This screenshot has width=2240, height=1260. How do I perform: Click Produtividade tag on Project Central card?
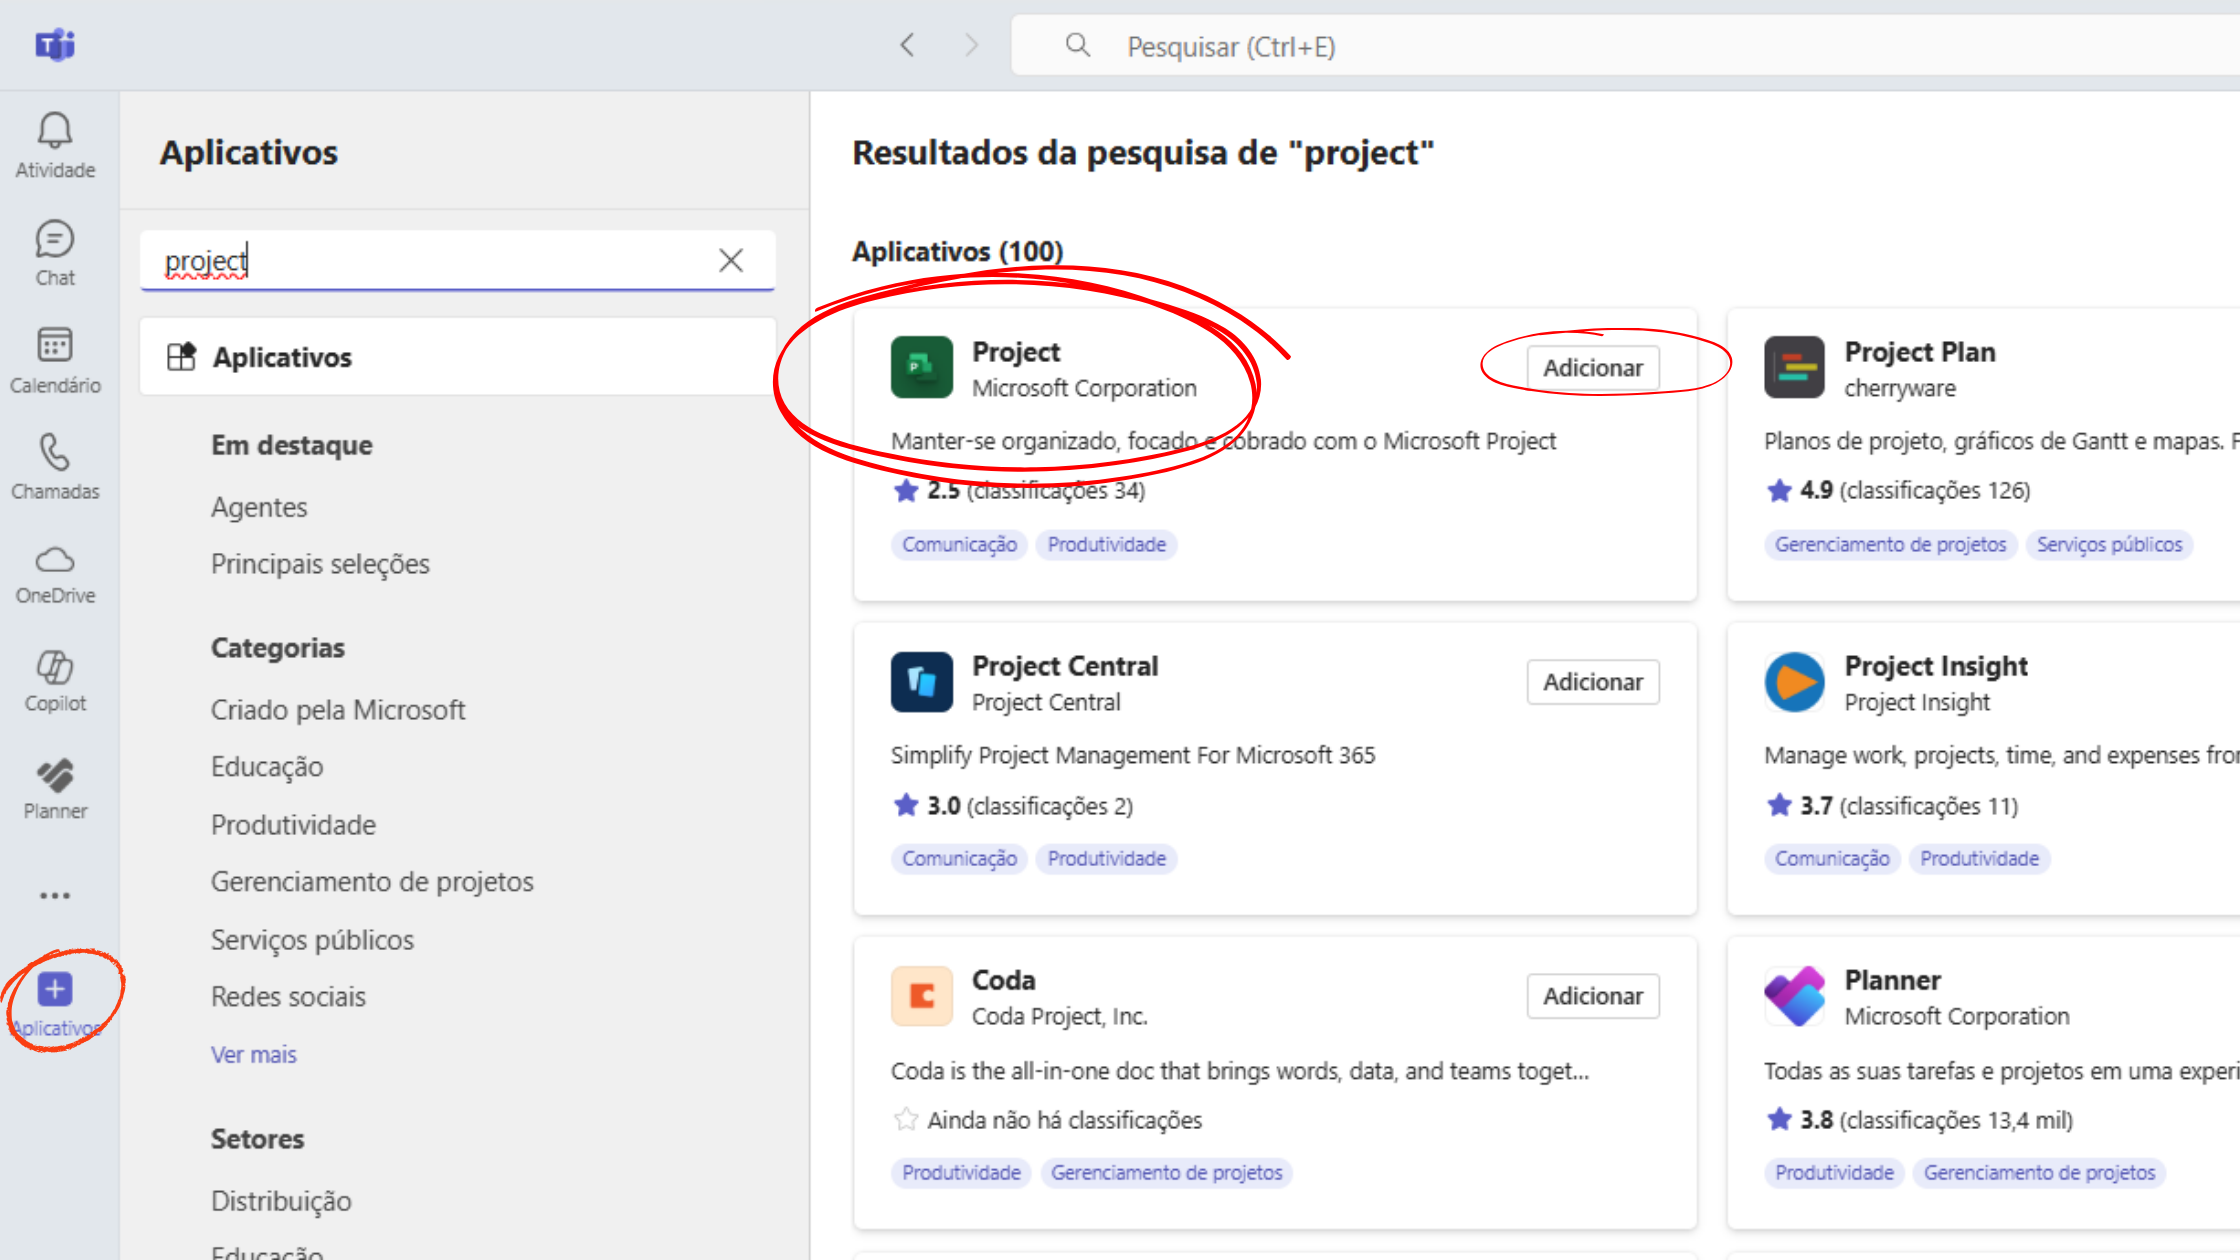[1107, 858]
